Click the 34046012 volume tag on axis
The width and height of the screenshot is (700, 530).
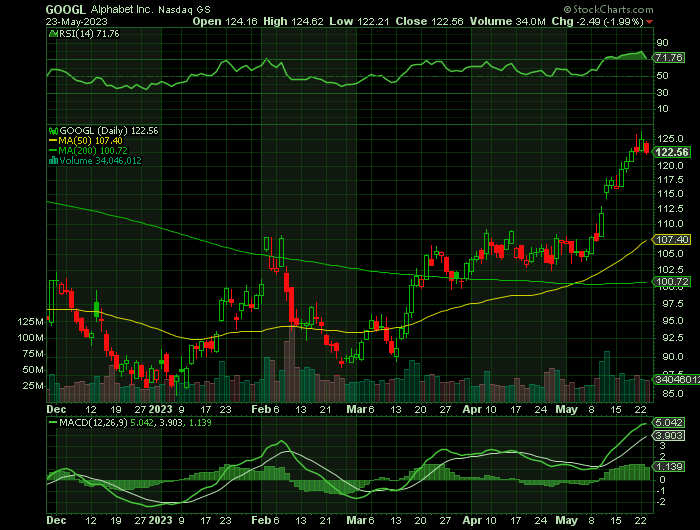tap(676, 380)
